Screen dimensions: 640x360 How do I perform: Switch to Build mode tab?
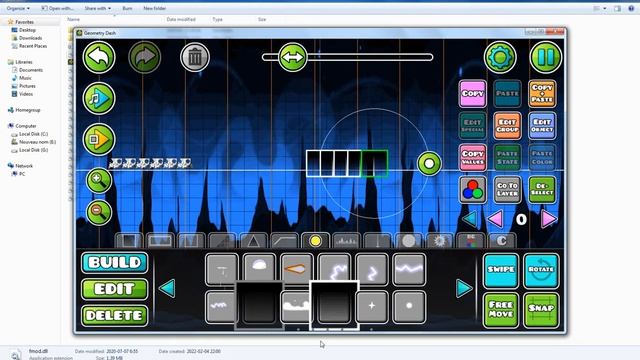tap(115, 262)
